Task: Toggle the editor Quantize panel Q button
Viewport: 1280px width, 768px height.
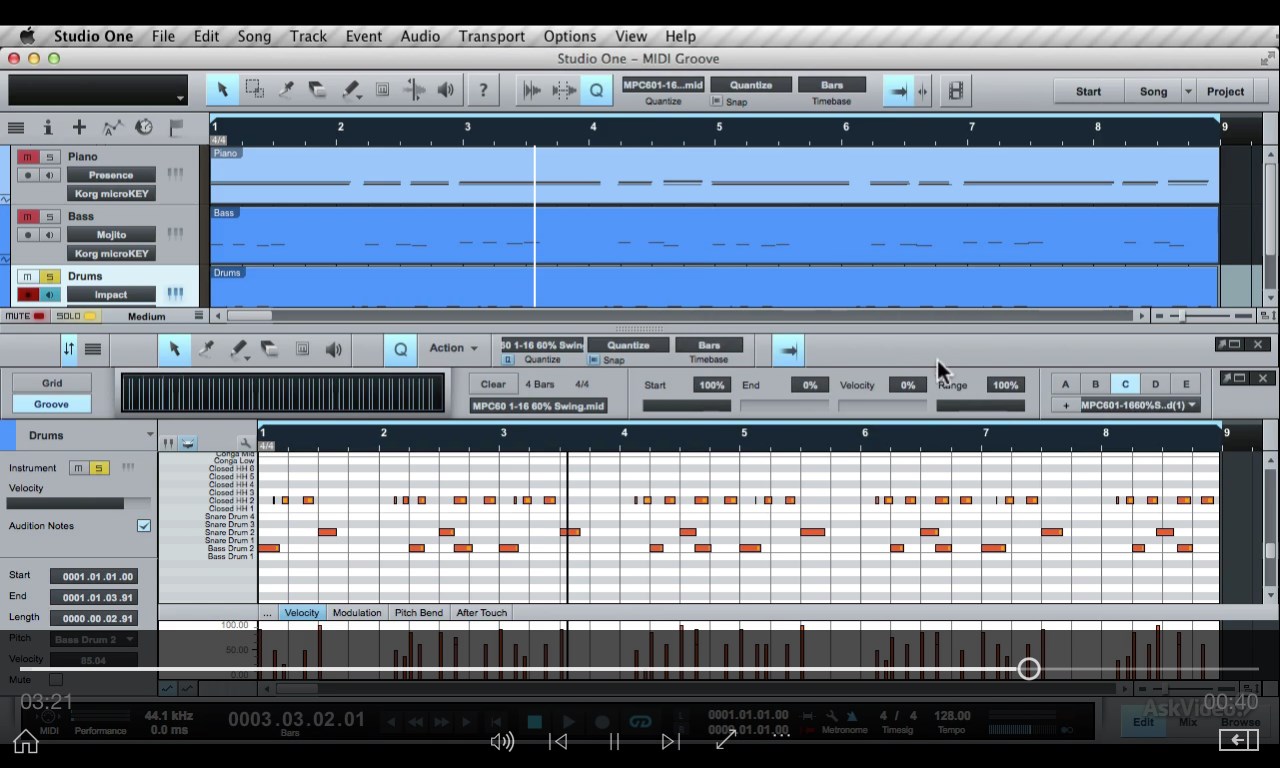Action: (x=400, y=349)
